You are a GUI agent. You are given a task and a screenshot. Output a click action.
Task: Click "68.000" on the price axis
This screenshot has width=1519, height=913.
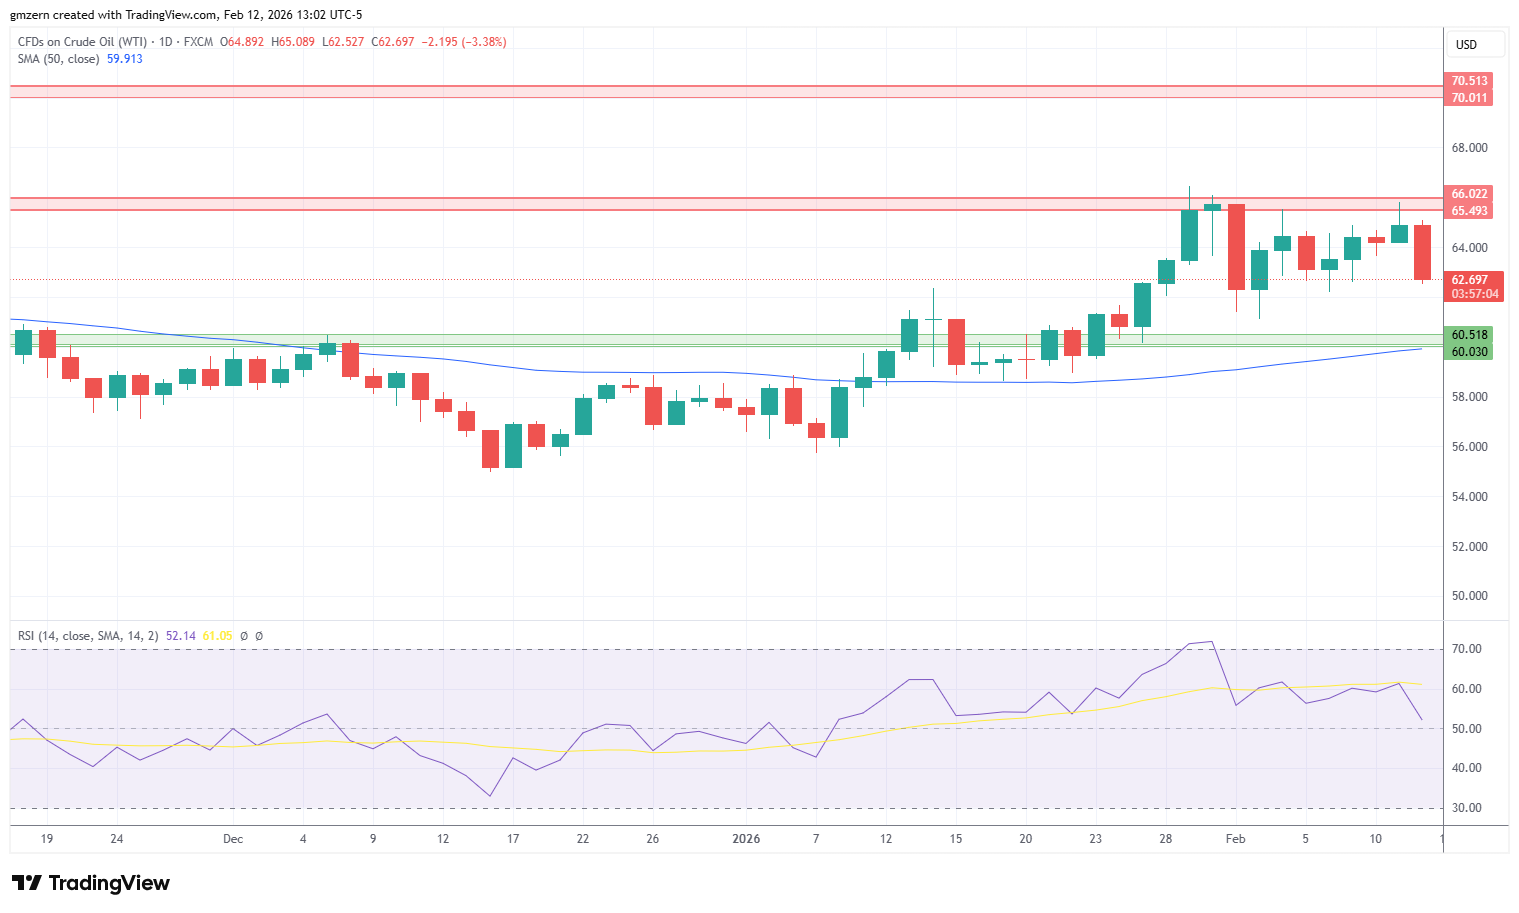(1469, 148)
